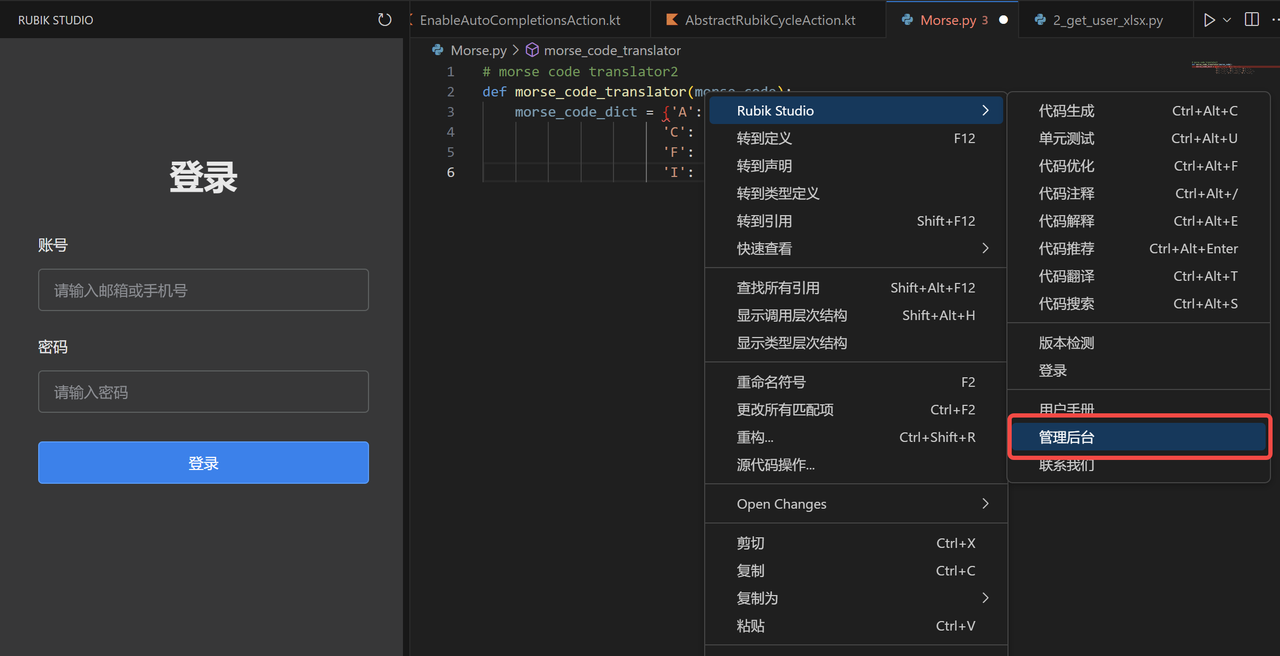The height and width of the screenshot is (656, 1280).
Task: Click the Python icon in Morse.py breadcrumb
Action: (438, 50)
